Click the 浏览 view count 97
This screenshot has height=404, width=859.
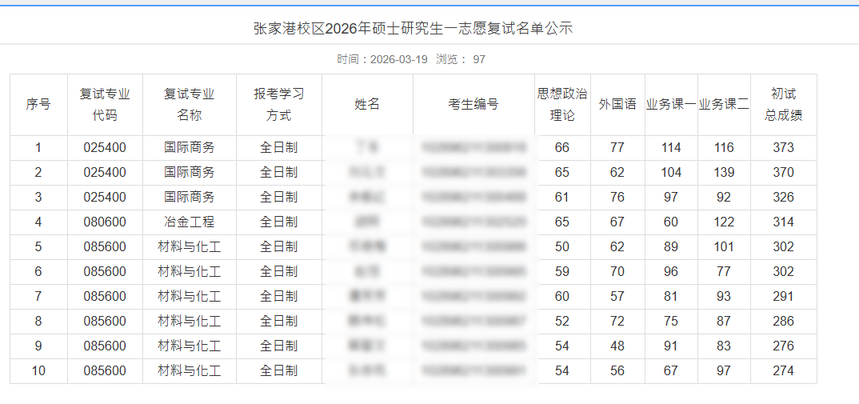pos(479,59)
